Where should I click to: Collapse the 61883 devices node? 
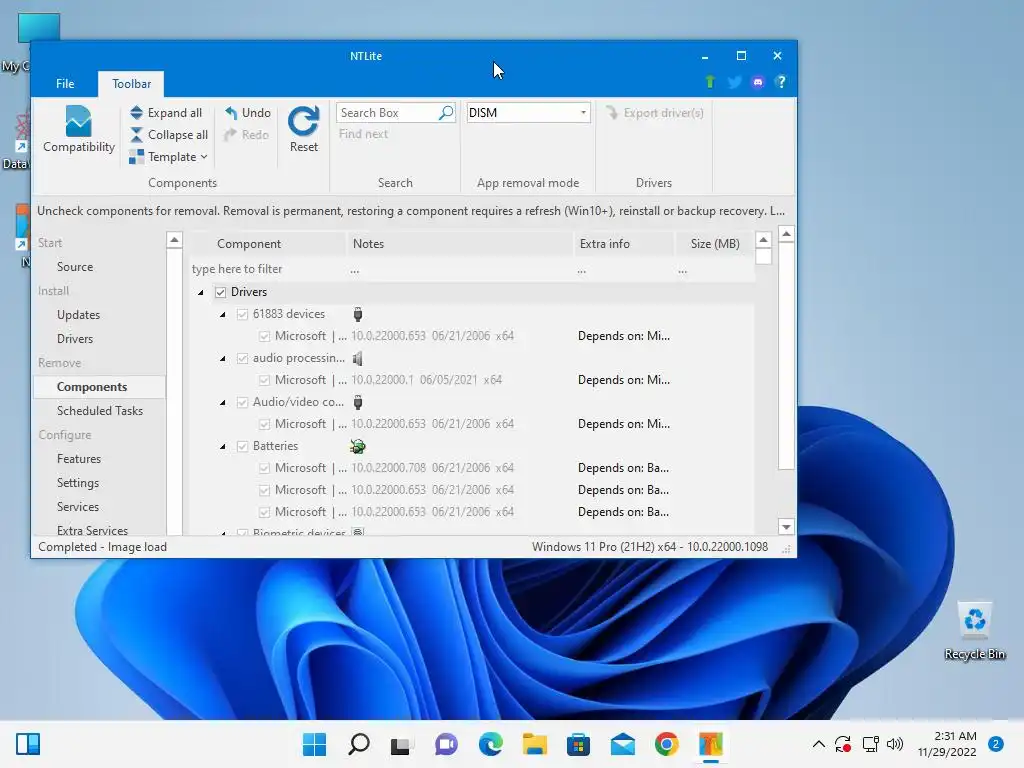223,315
